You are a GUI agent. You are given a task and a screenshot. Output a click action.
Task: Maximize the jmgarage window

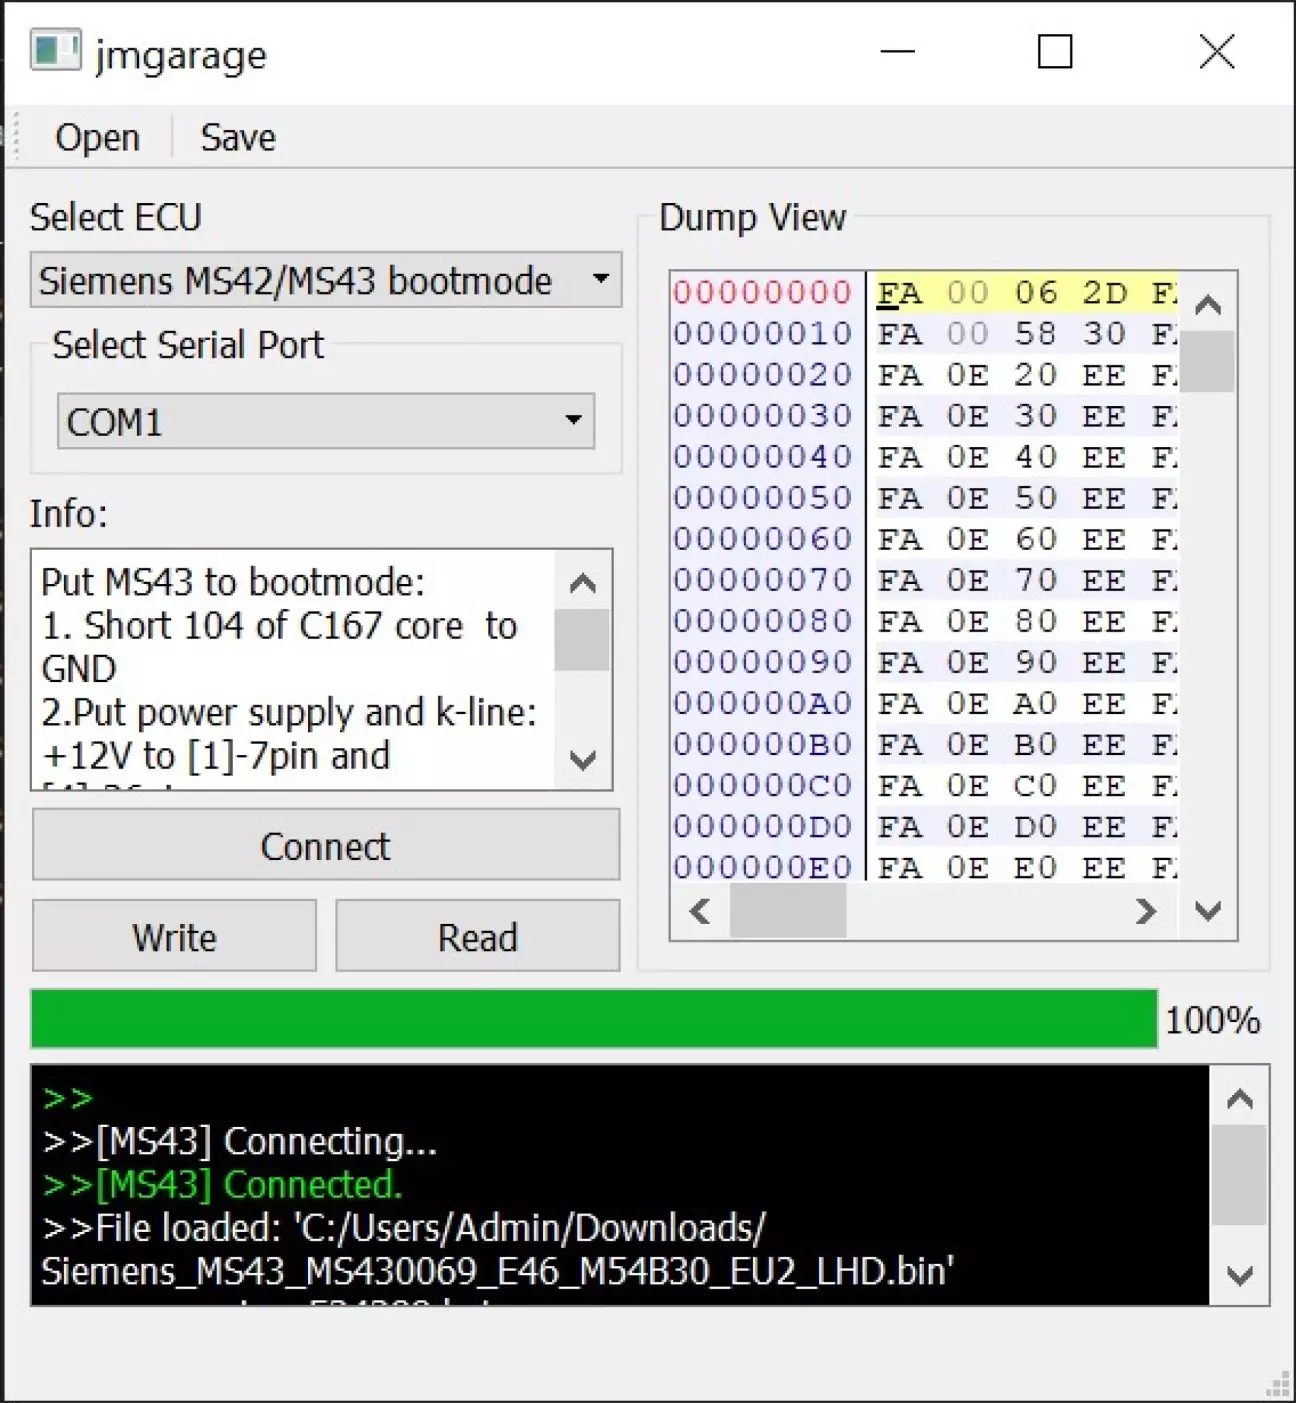point(1055,51)
